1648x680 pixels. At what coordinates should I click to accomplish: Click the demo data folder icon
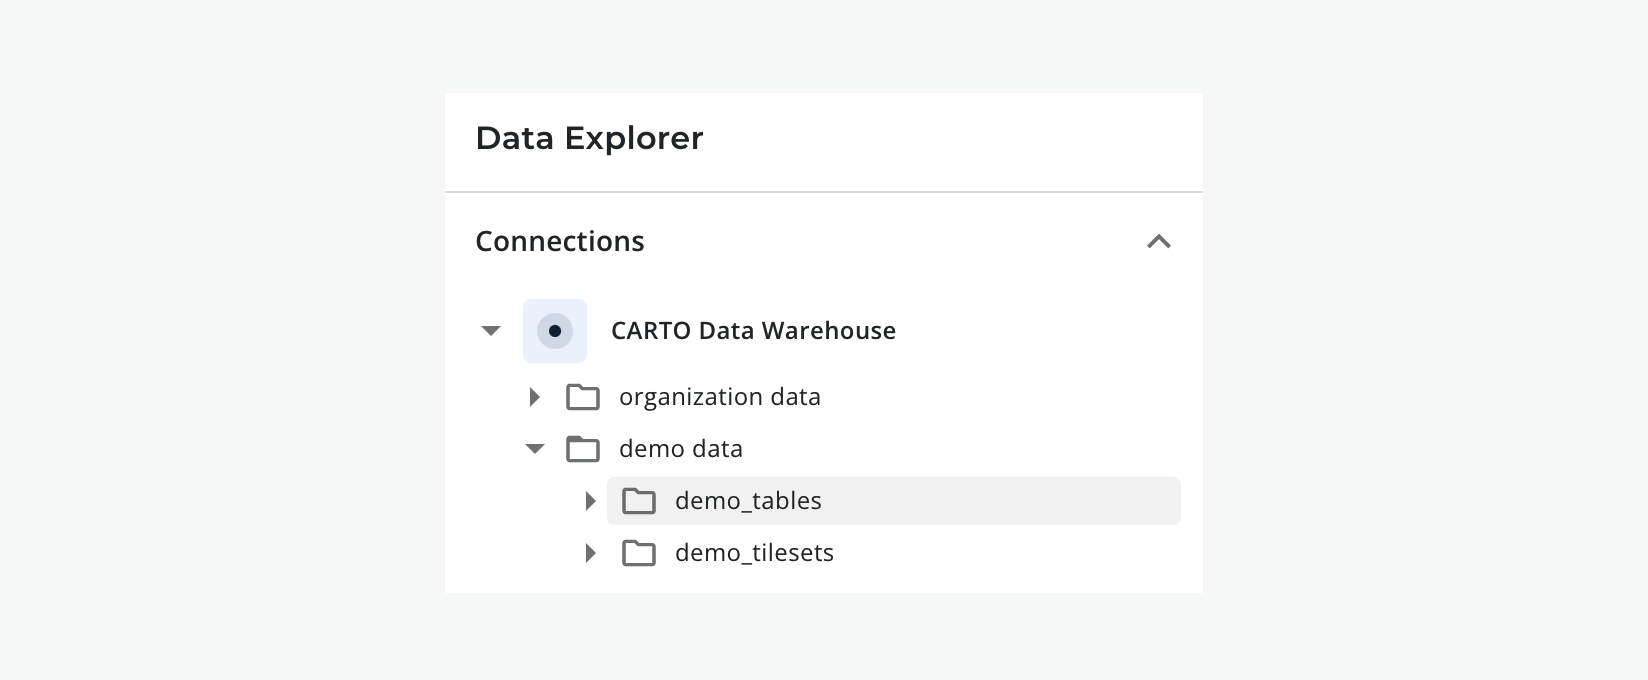pyautogui.click(x=583, y=449)
